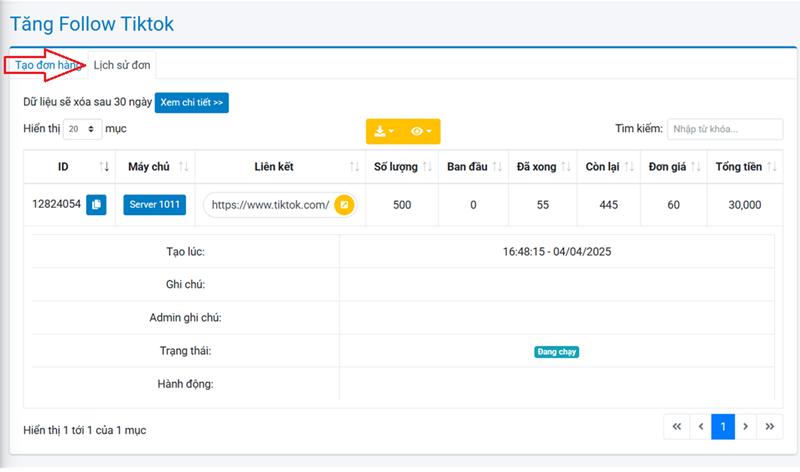The width and height of the screenshot is (800, 472).
Task: Click the Server 1011 badge
Action: click(x=155, y=205)
